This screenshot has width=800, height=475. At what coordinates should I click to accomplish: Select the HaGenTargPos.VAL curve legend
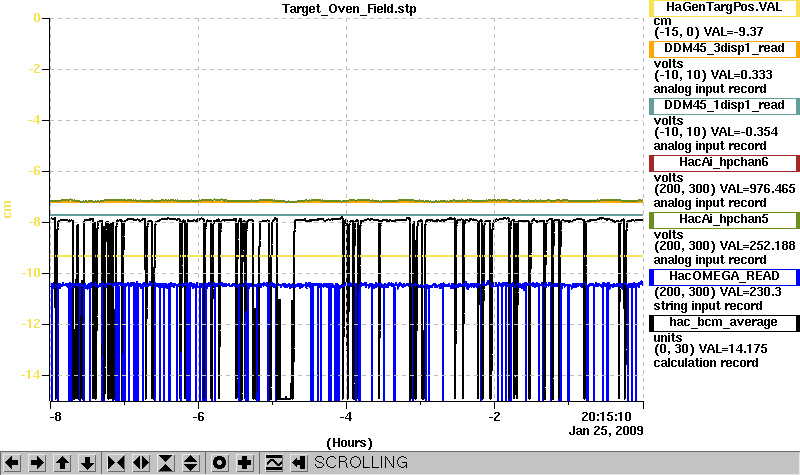tap(724, 8)
